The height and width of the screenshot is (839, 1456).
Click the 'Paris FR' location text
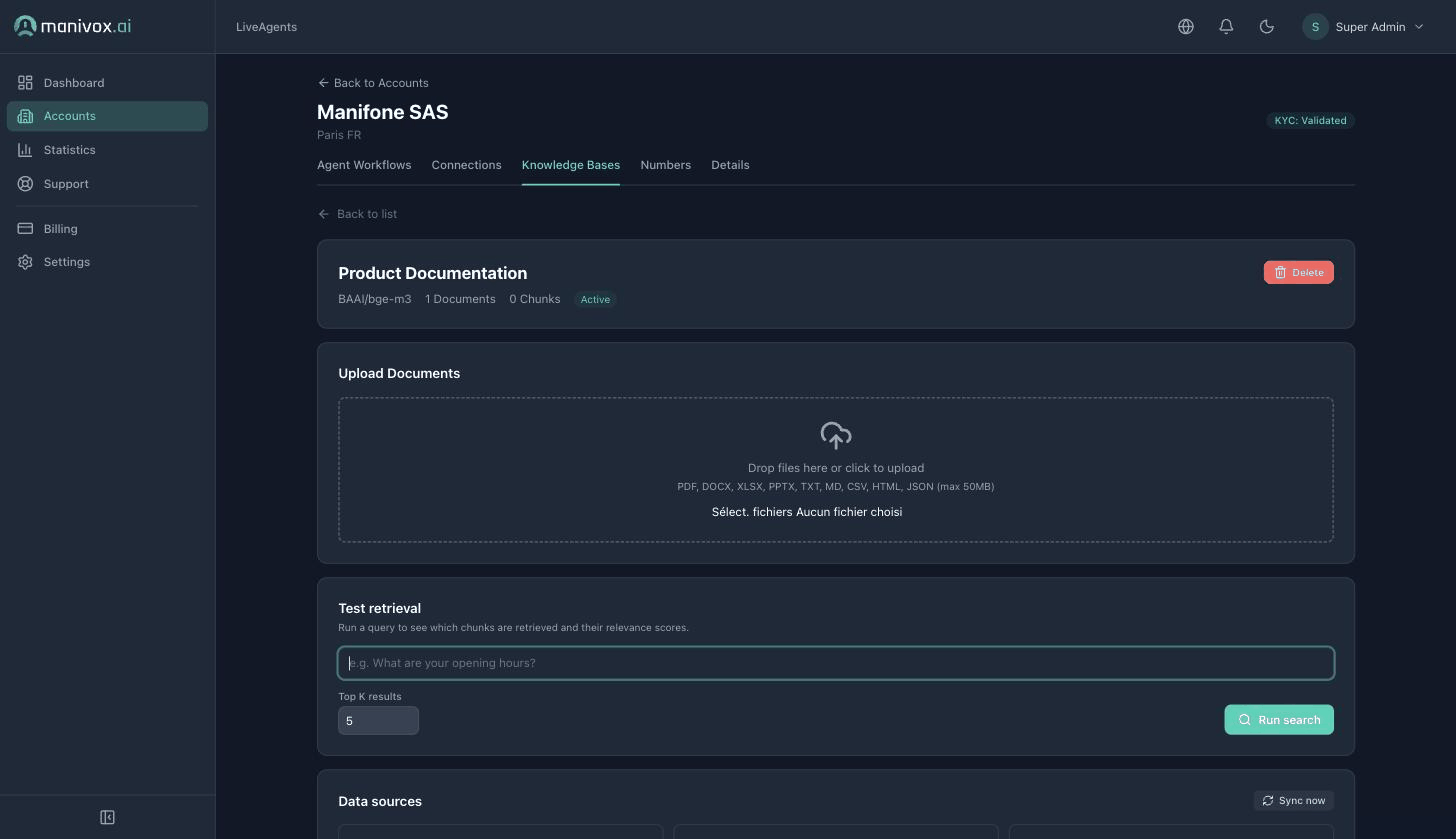pyautogui.click(x=339, y=135)
